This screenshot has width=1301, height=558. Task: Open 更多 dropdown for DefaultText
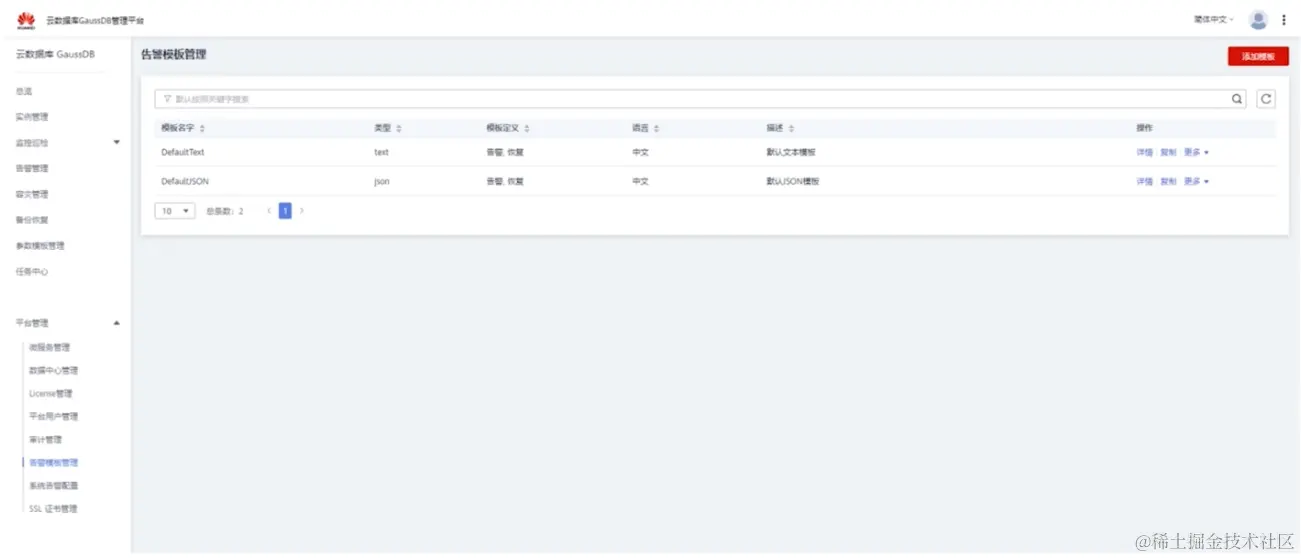coord(1197,152)
